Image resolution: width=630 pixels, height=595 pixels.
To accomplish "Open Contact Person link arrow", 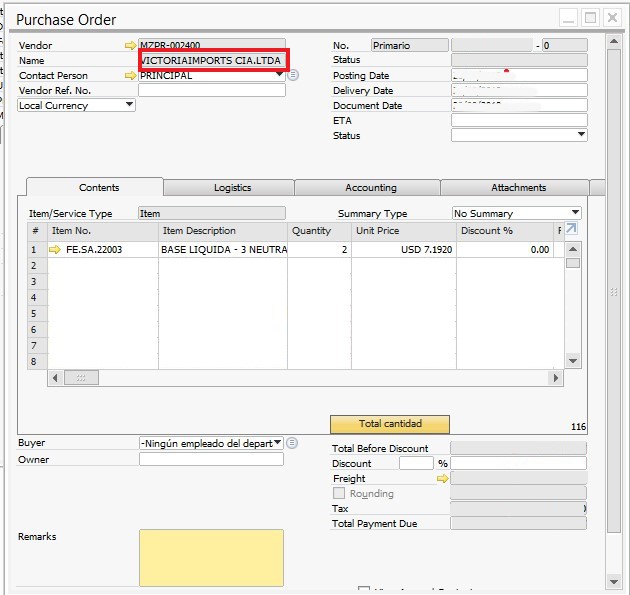I will pyautogui.click(x=129, y=76).
